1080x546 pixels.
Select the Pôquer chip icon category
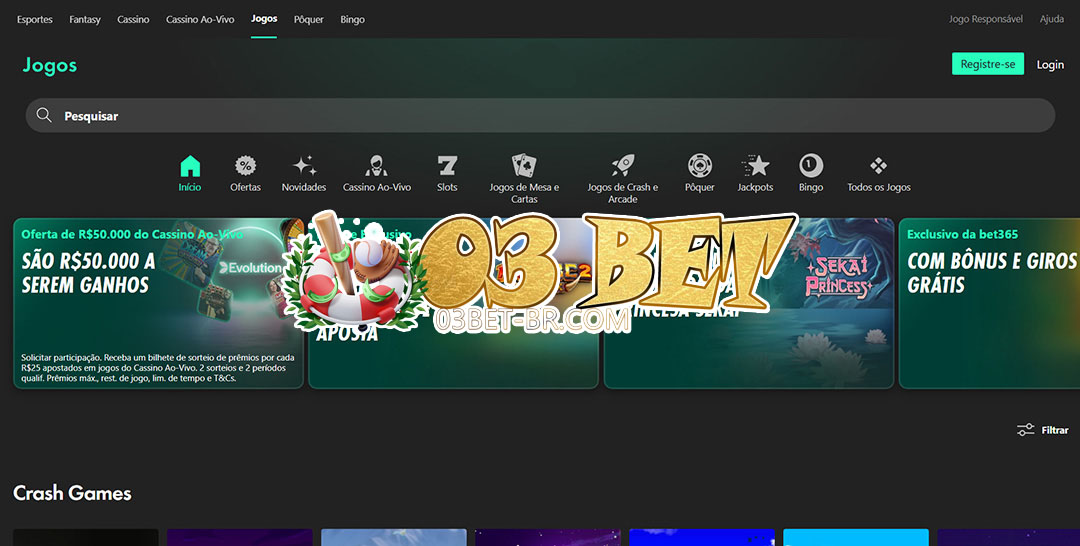tap(700, 167)
